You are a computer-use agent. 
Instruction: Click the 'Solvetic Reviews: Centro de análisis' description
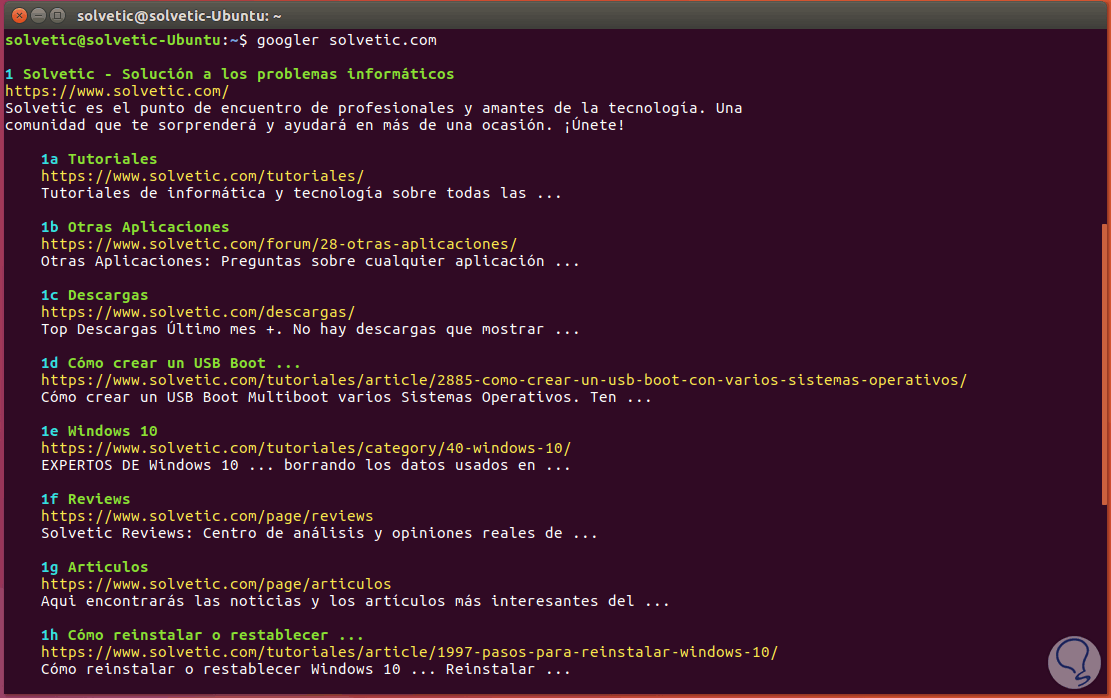pos(320,533)
